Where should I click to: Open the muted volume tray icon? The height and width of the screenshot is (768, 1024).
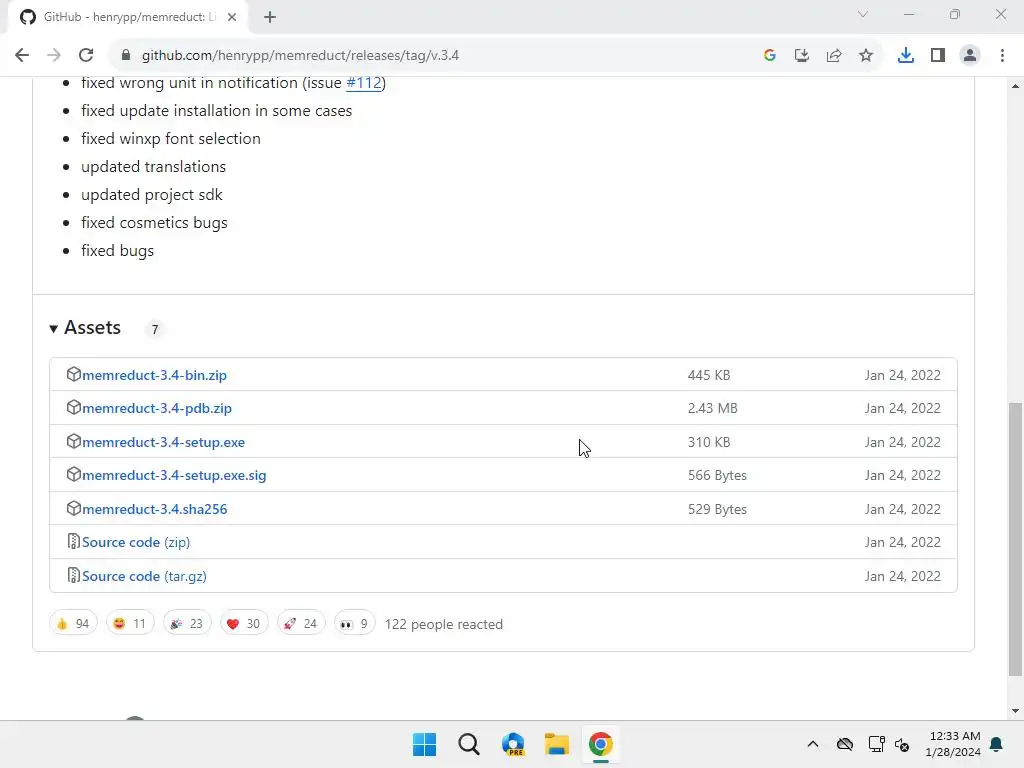coord(902,744)
